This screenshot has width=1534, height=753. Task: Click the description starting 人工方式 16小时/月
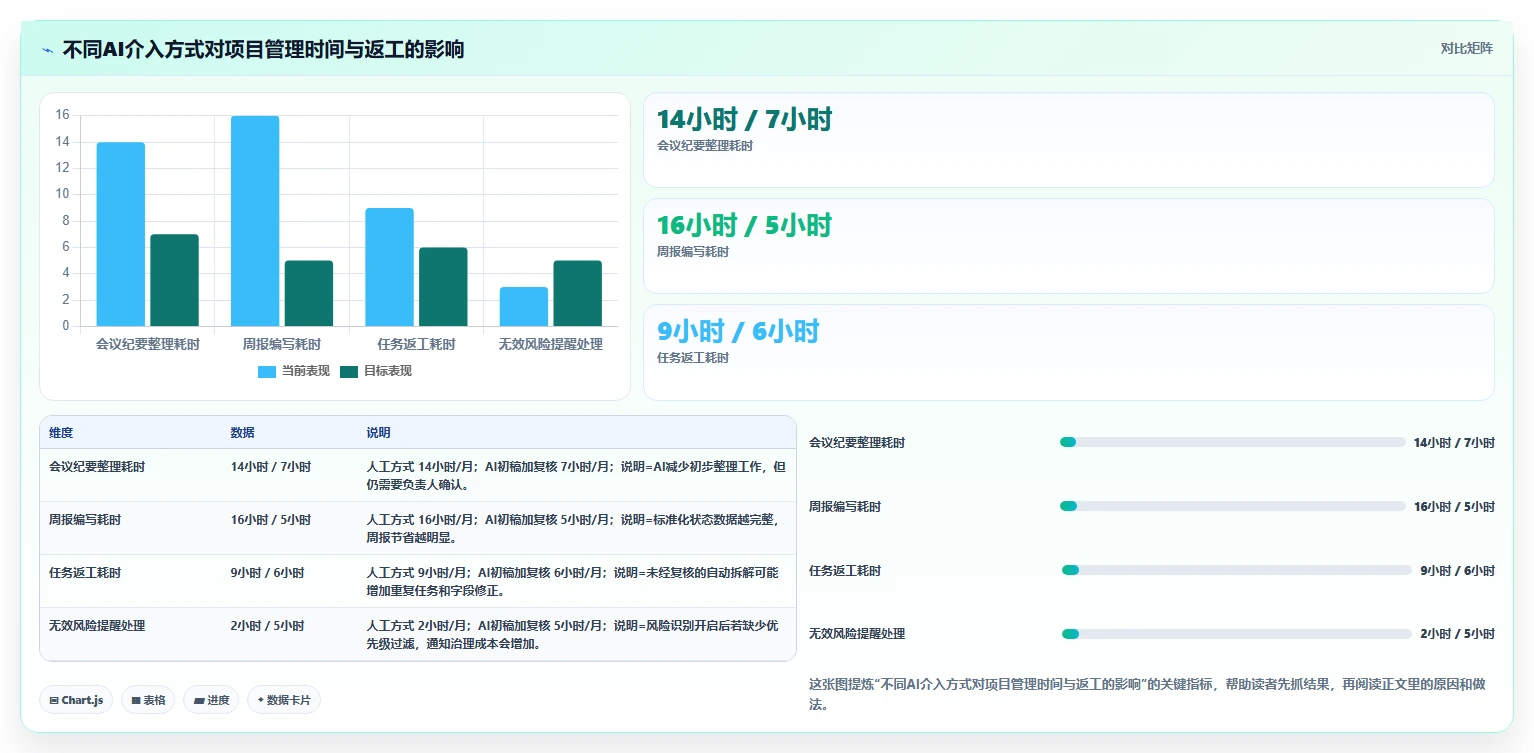[572, 529]
